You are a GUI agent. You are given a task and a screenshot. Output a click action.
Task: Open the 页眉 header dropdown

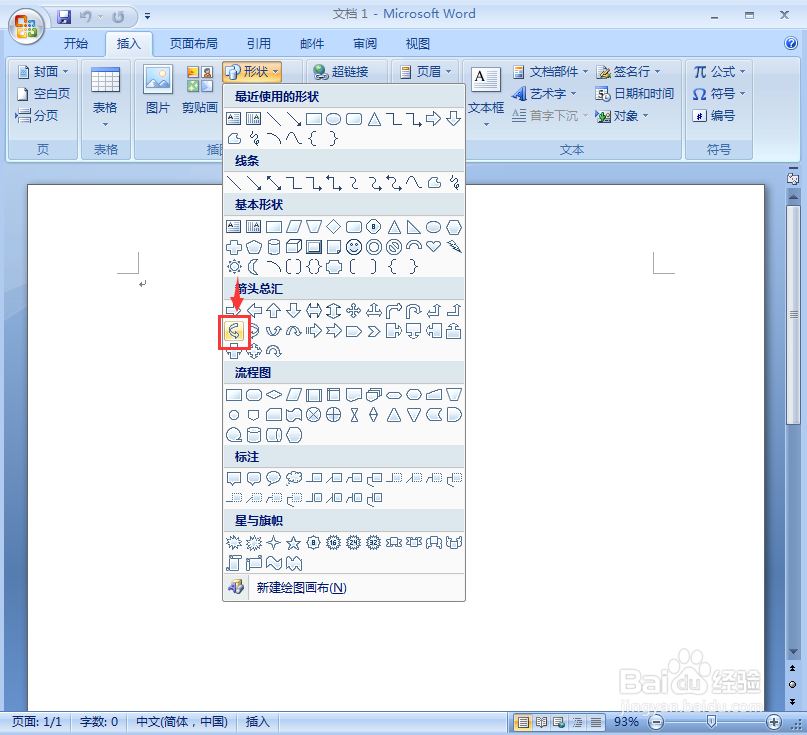tap(426, 72)
